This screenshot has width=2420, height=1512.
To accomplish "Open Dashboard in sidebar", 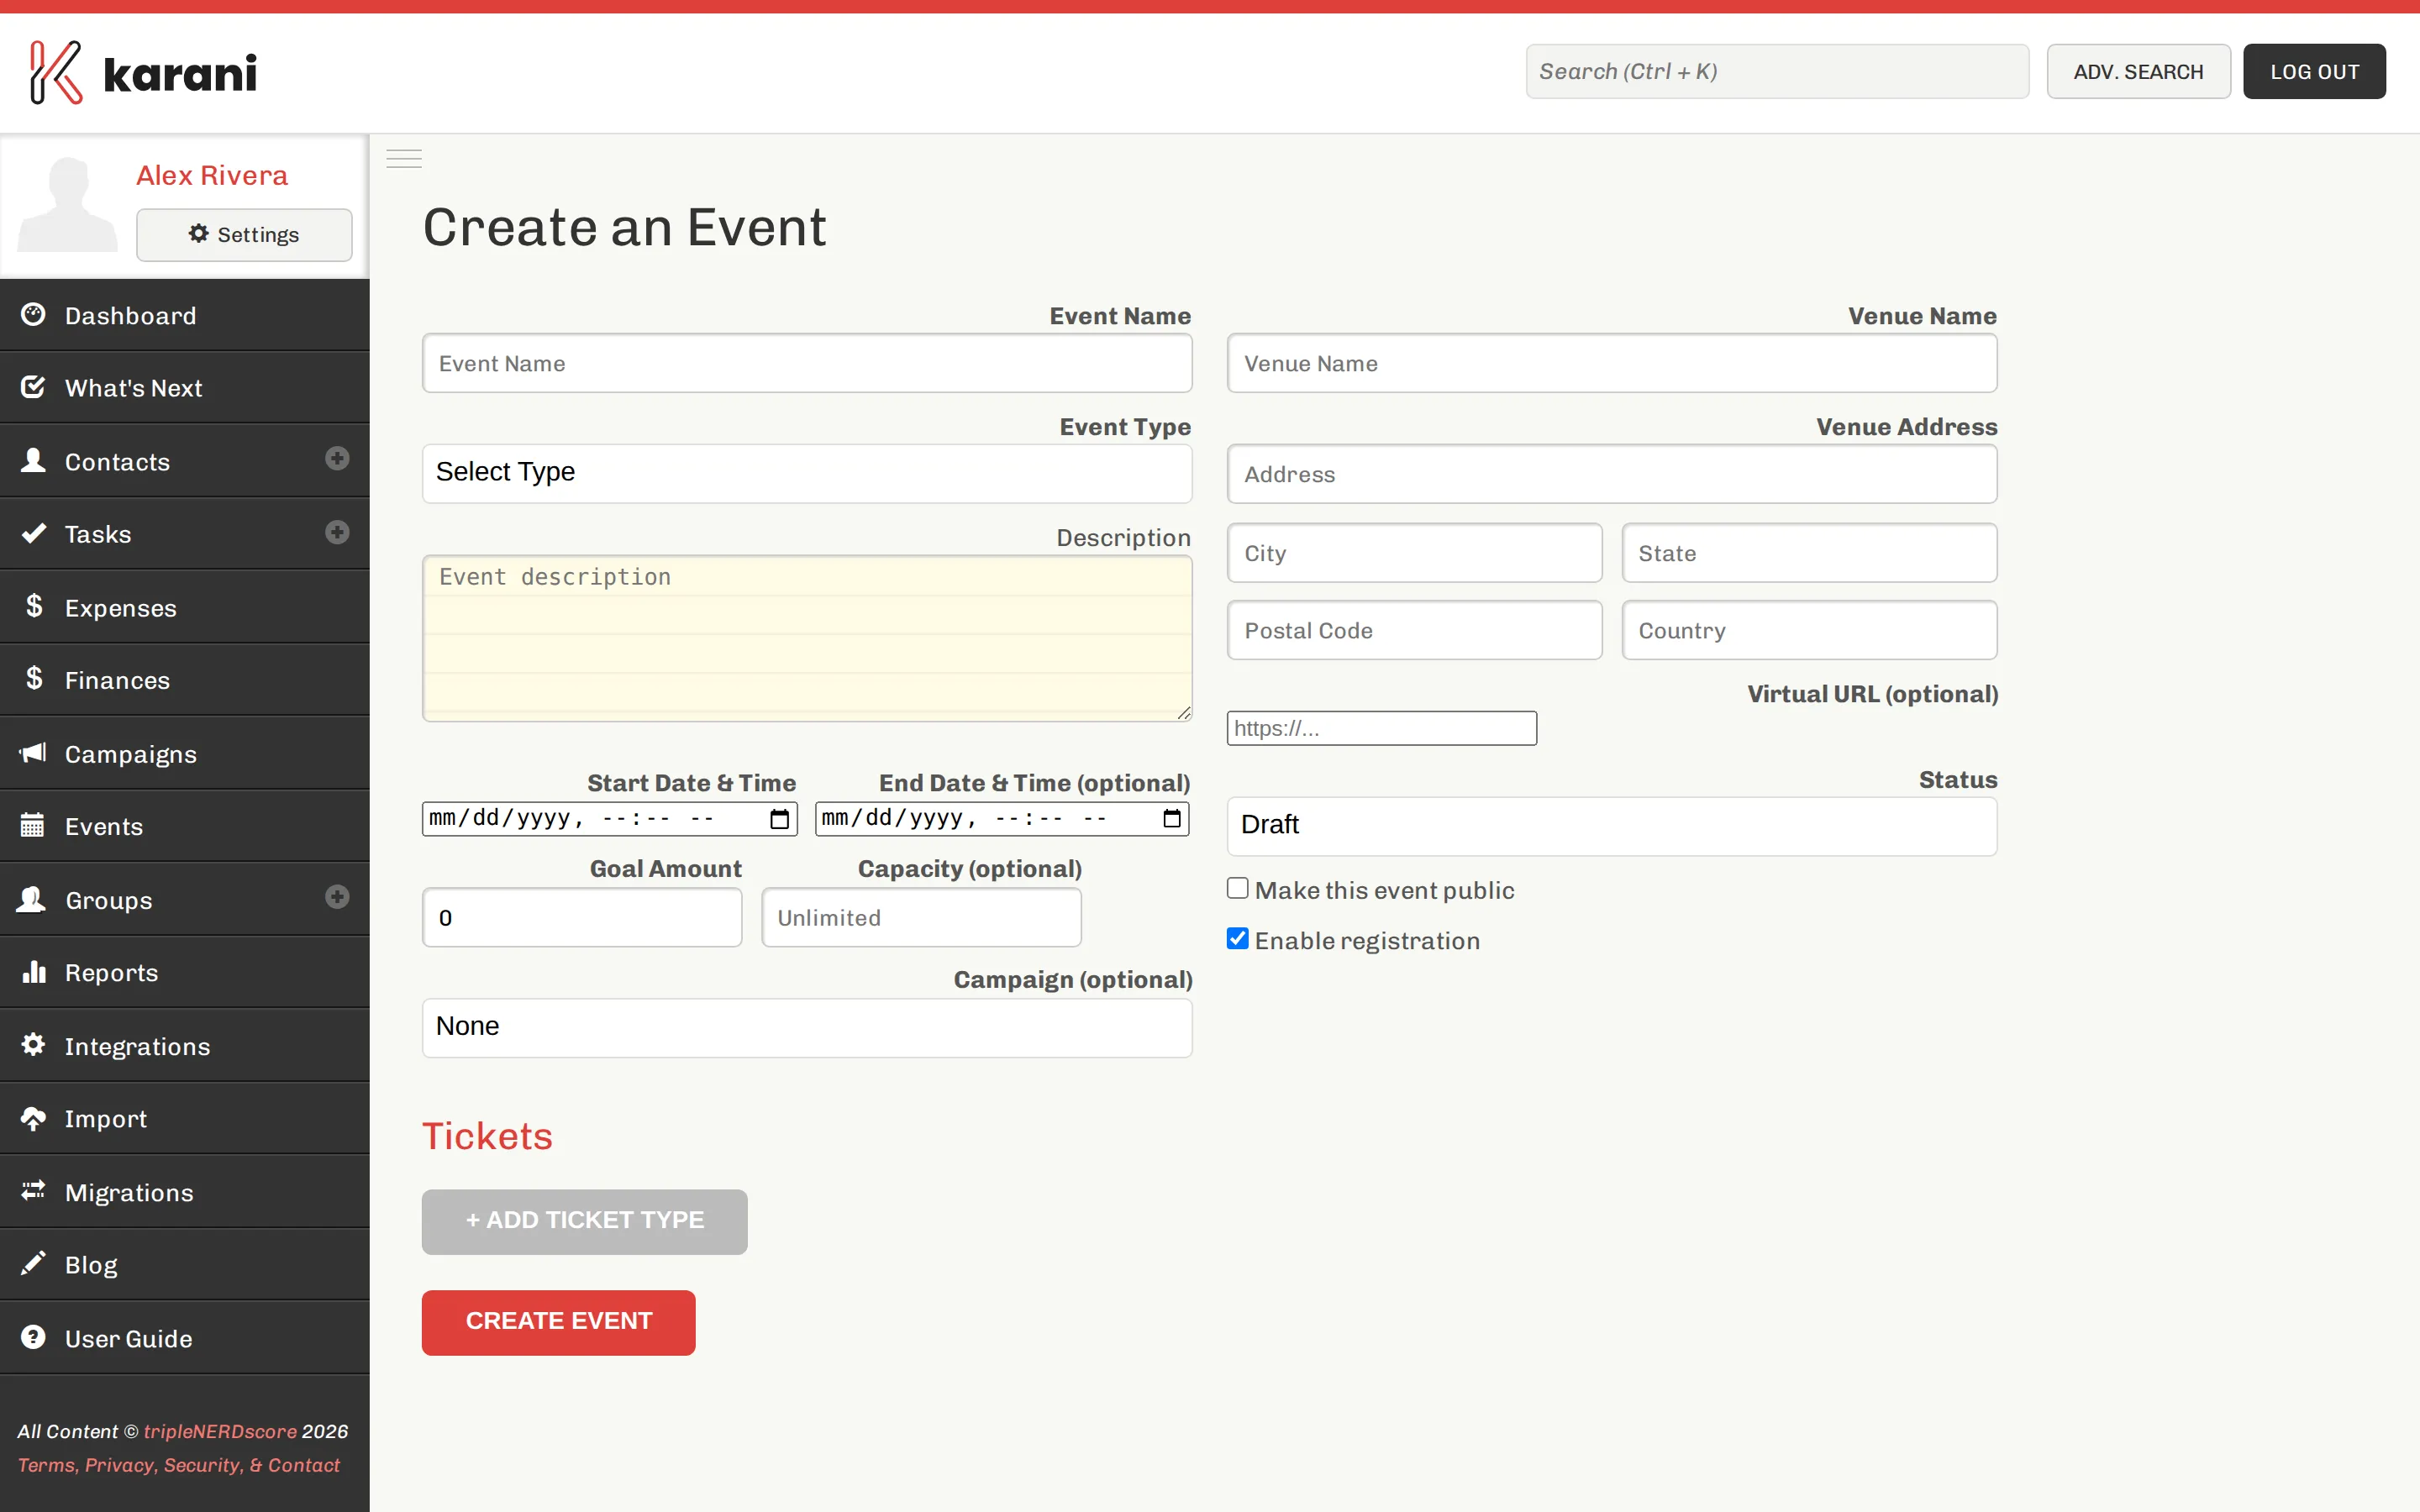I will (185, 316).
